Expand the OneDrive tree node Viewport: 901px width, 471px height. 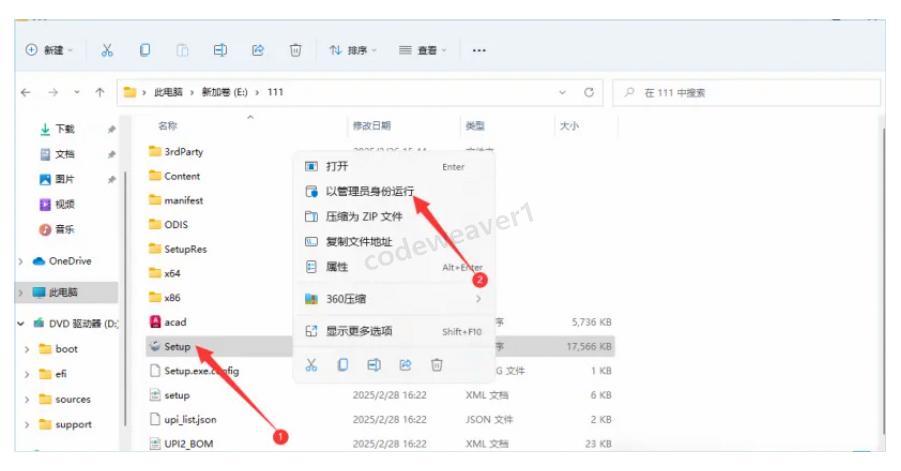[21, 261]
